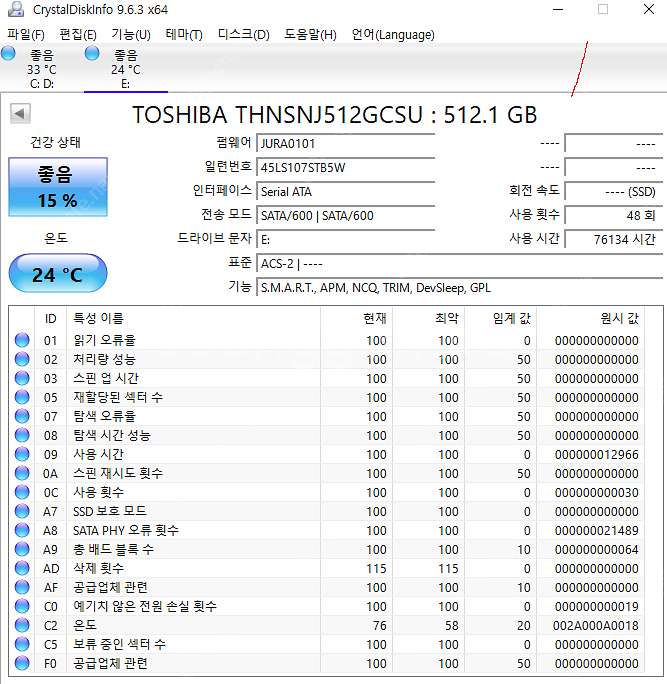Screen dimensions: 667x684
Task: Click the rotation rate value ---- (SSD)
Action: (614, 192)
